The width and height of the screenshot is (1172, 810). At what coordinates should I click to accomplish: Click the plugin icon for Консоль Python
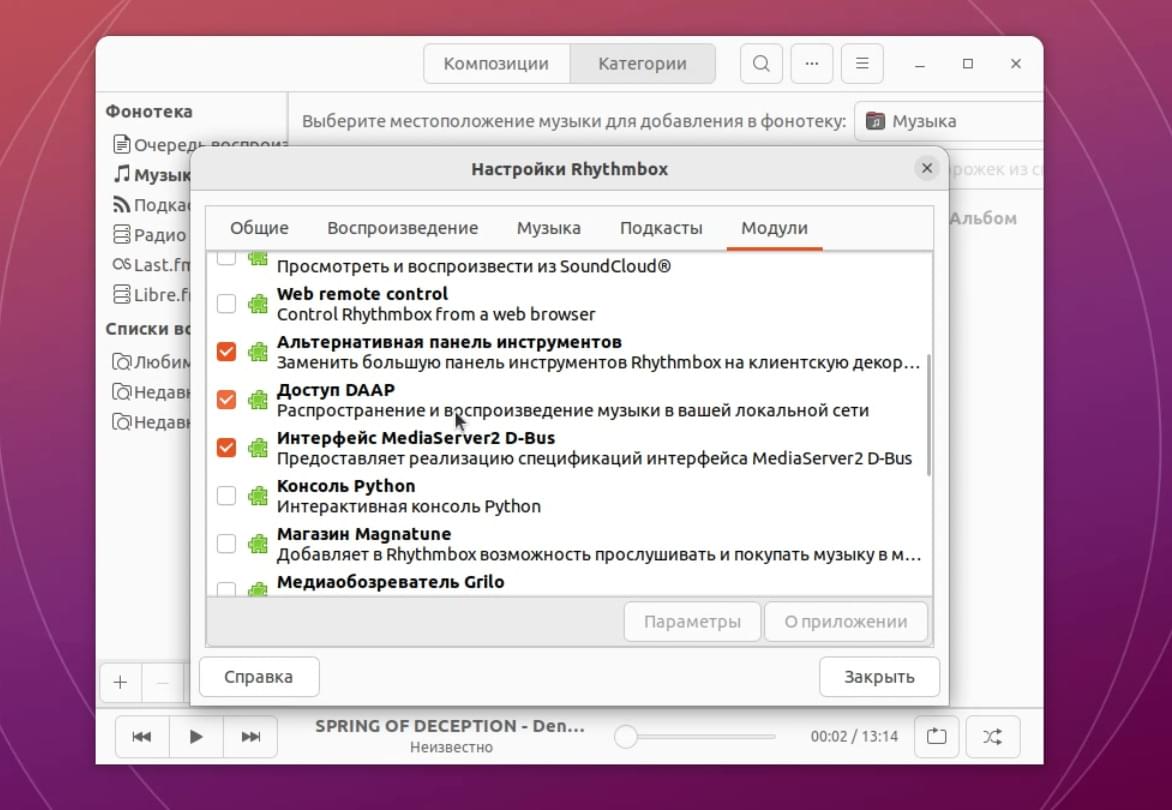coord(258,495)
